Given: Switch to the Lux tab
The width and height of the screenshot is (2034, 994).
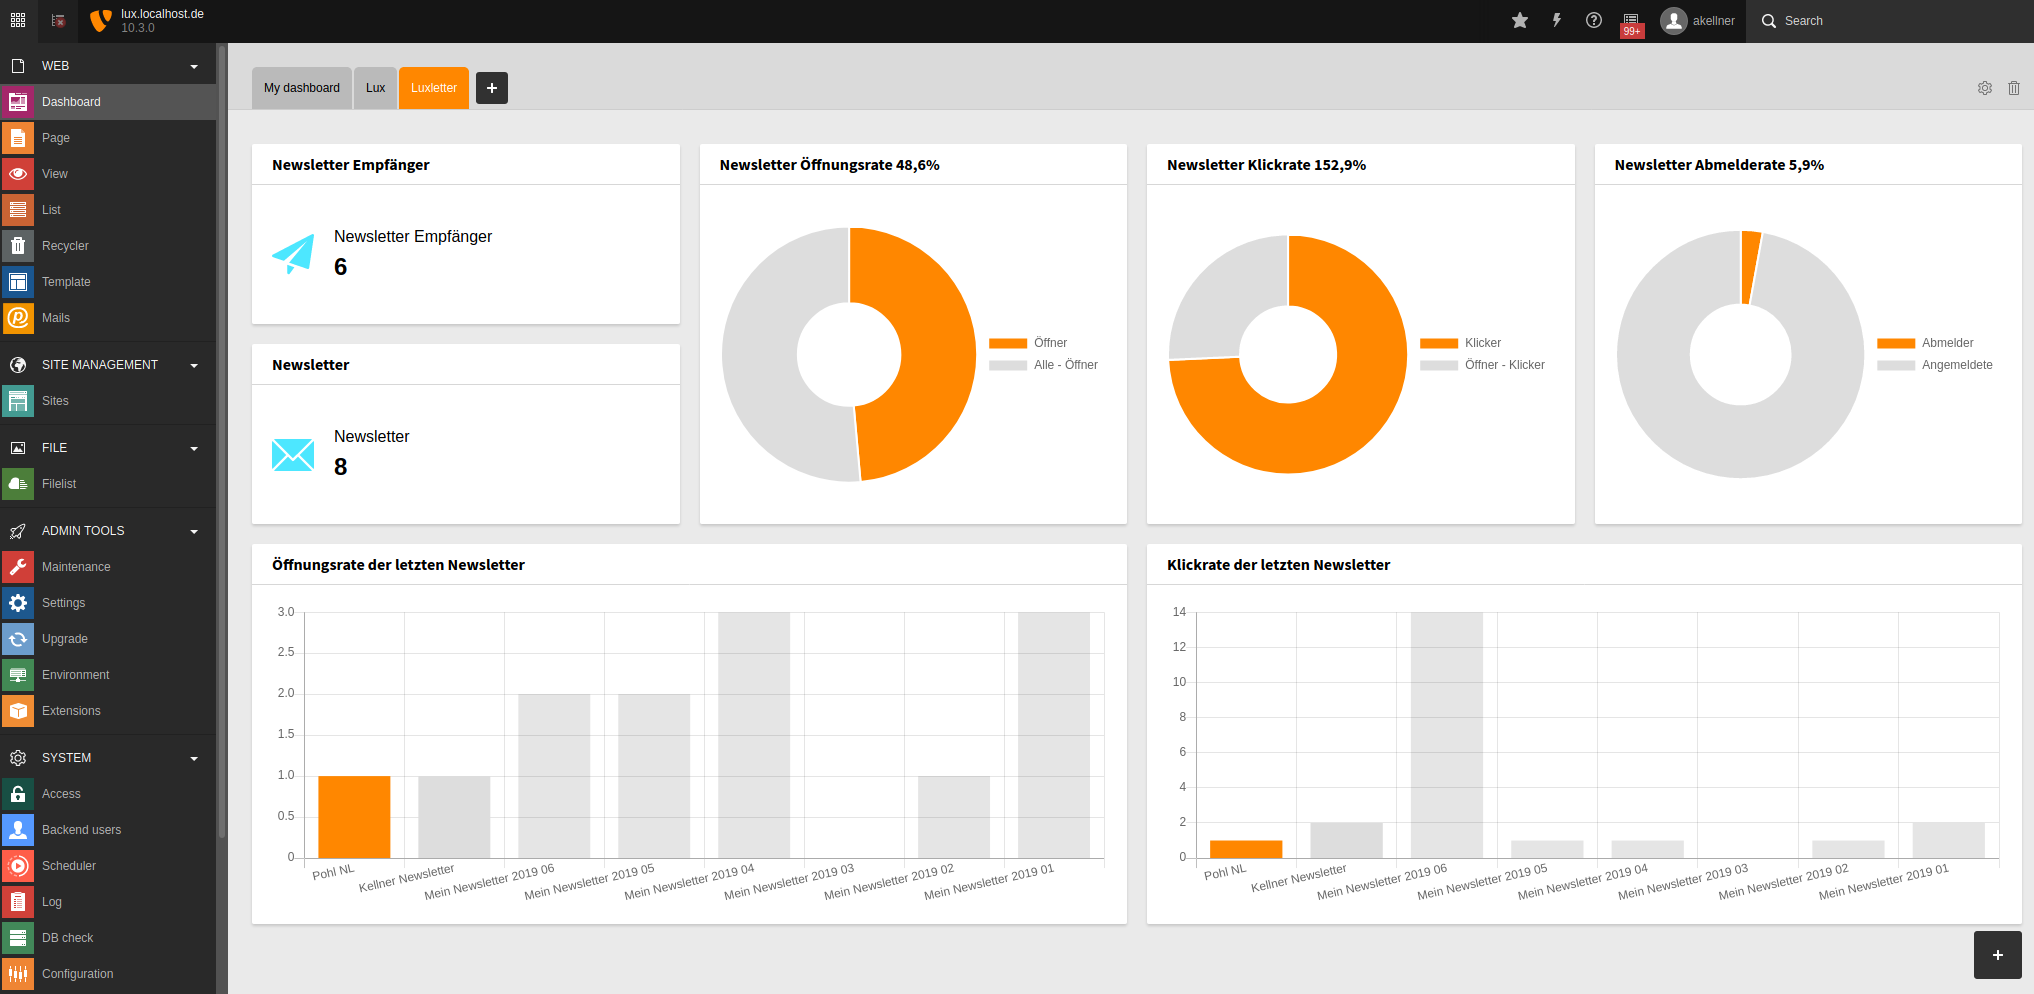Looking at the screenshot, I should tap(375, 88).
